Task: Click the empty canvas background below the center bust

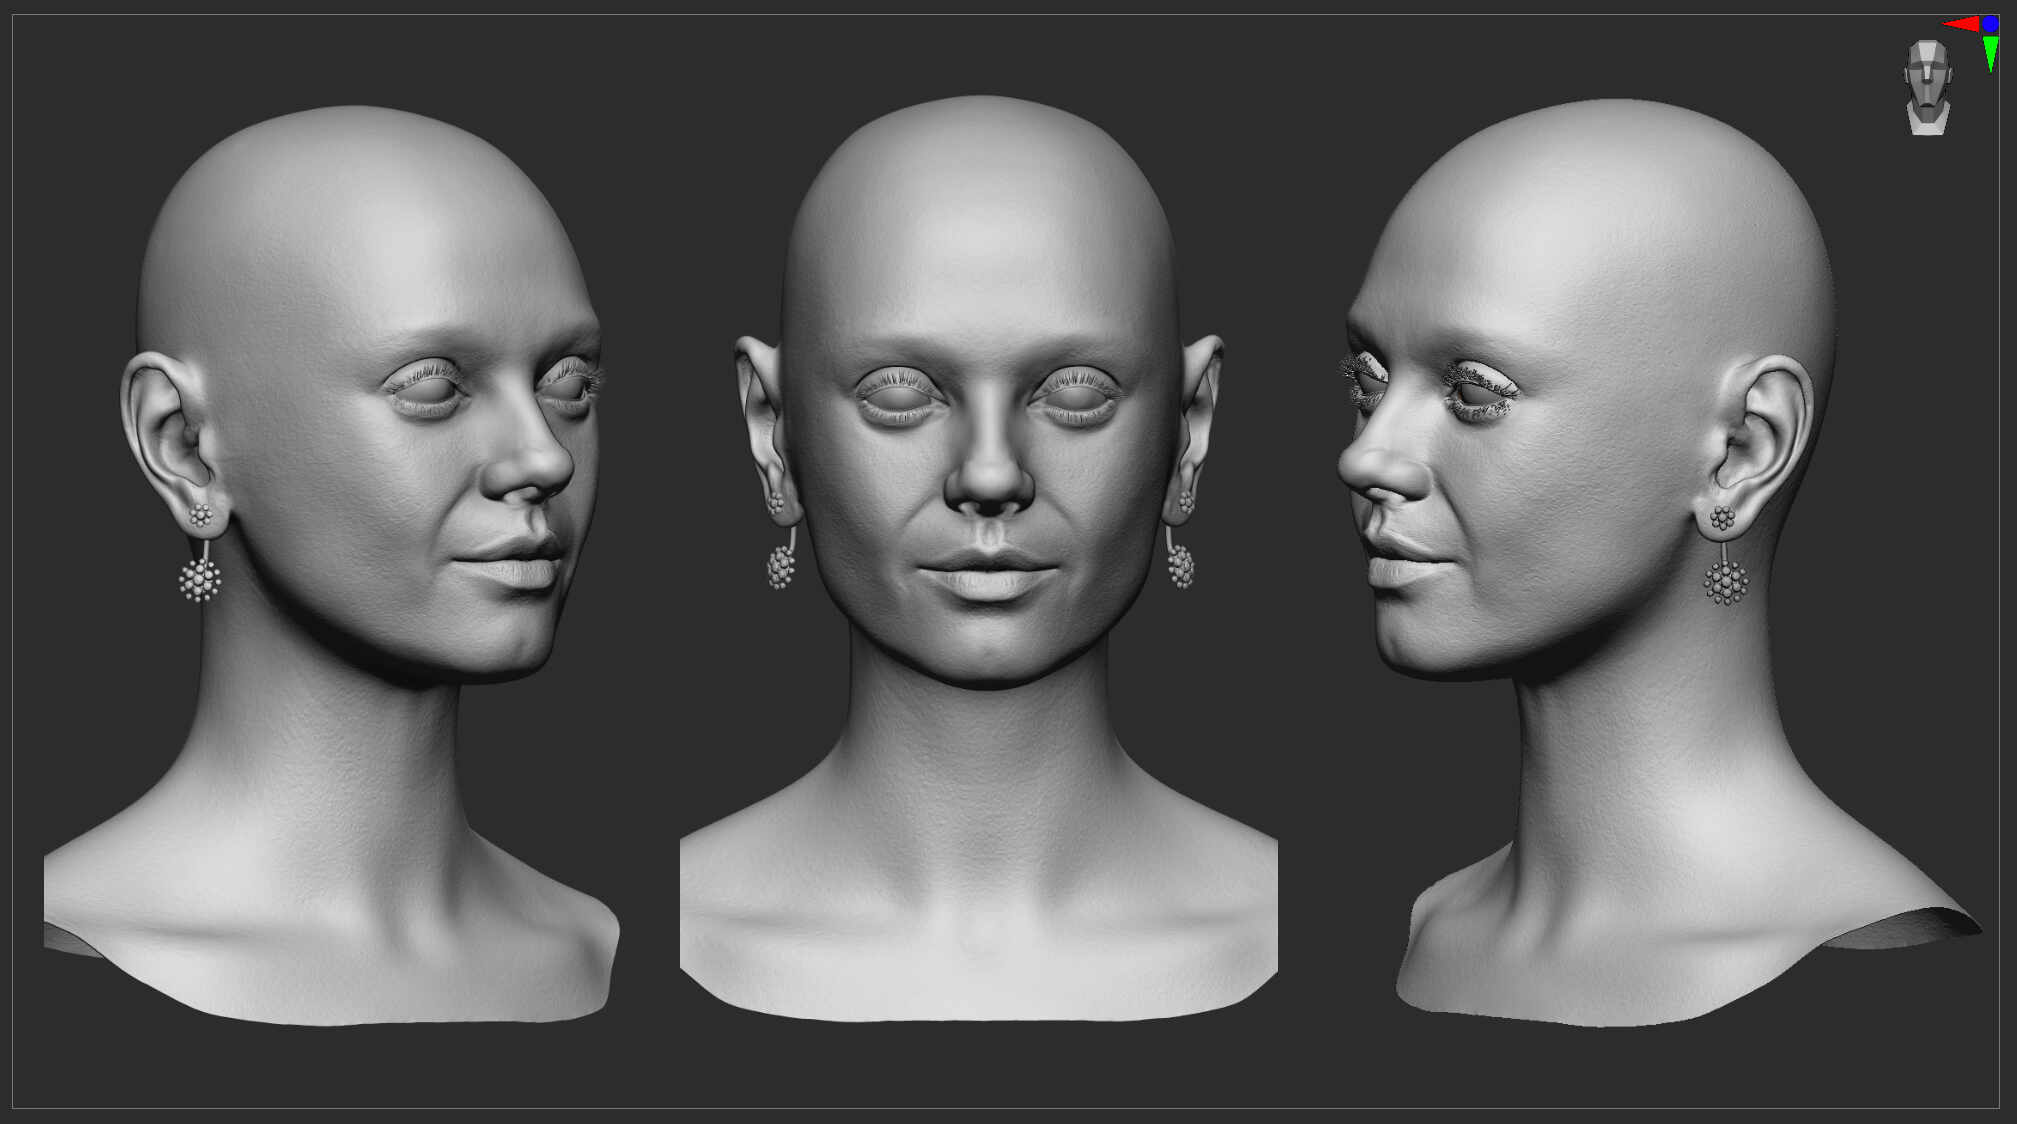Action: 980,1065
